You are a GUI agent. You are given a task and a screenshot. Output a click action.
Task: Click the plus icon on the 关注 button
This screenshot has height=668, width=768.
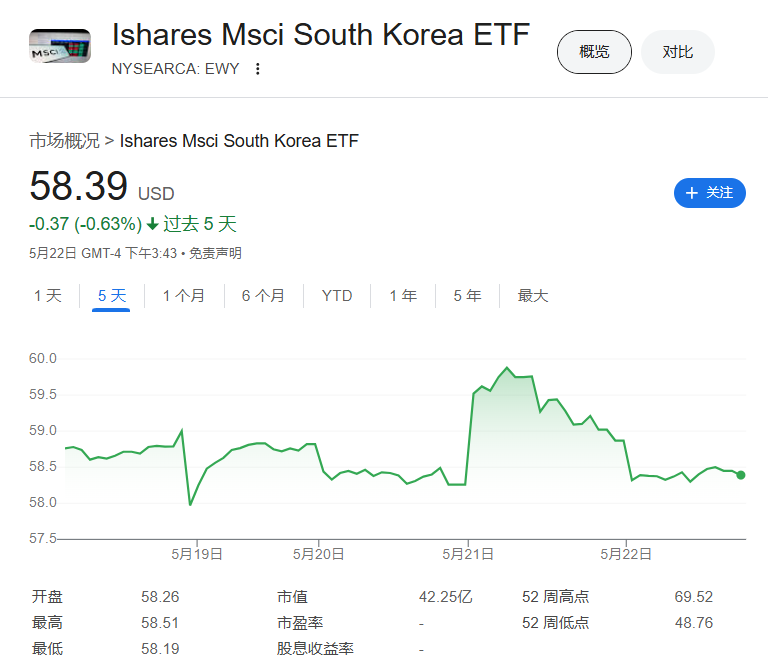coord(692,193)
